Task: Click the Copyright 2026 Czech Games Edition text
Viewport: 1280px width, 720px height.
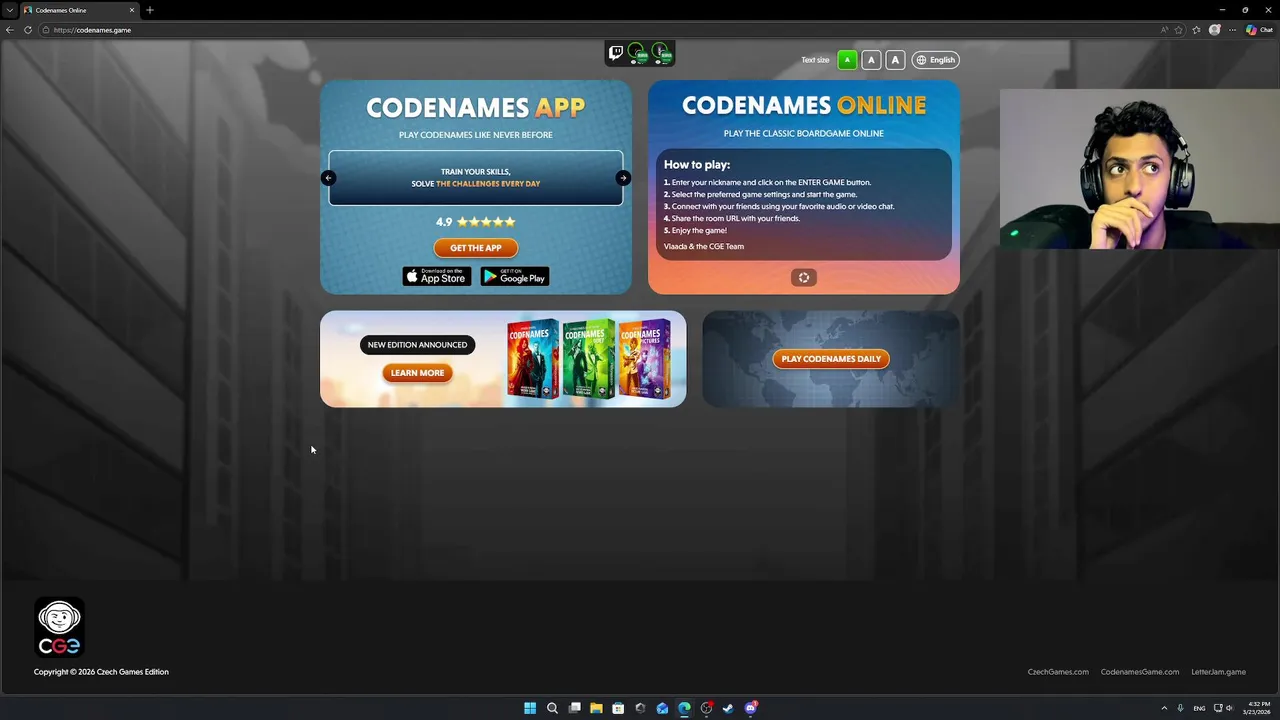Action: [101, 672]
